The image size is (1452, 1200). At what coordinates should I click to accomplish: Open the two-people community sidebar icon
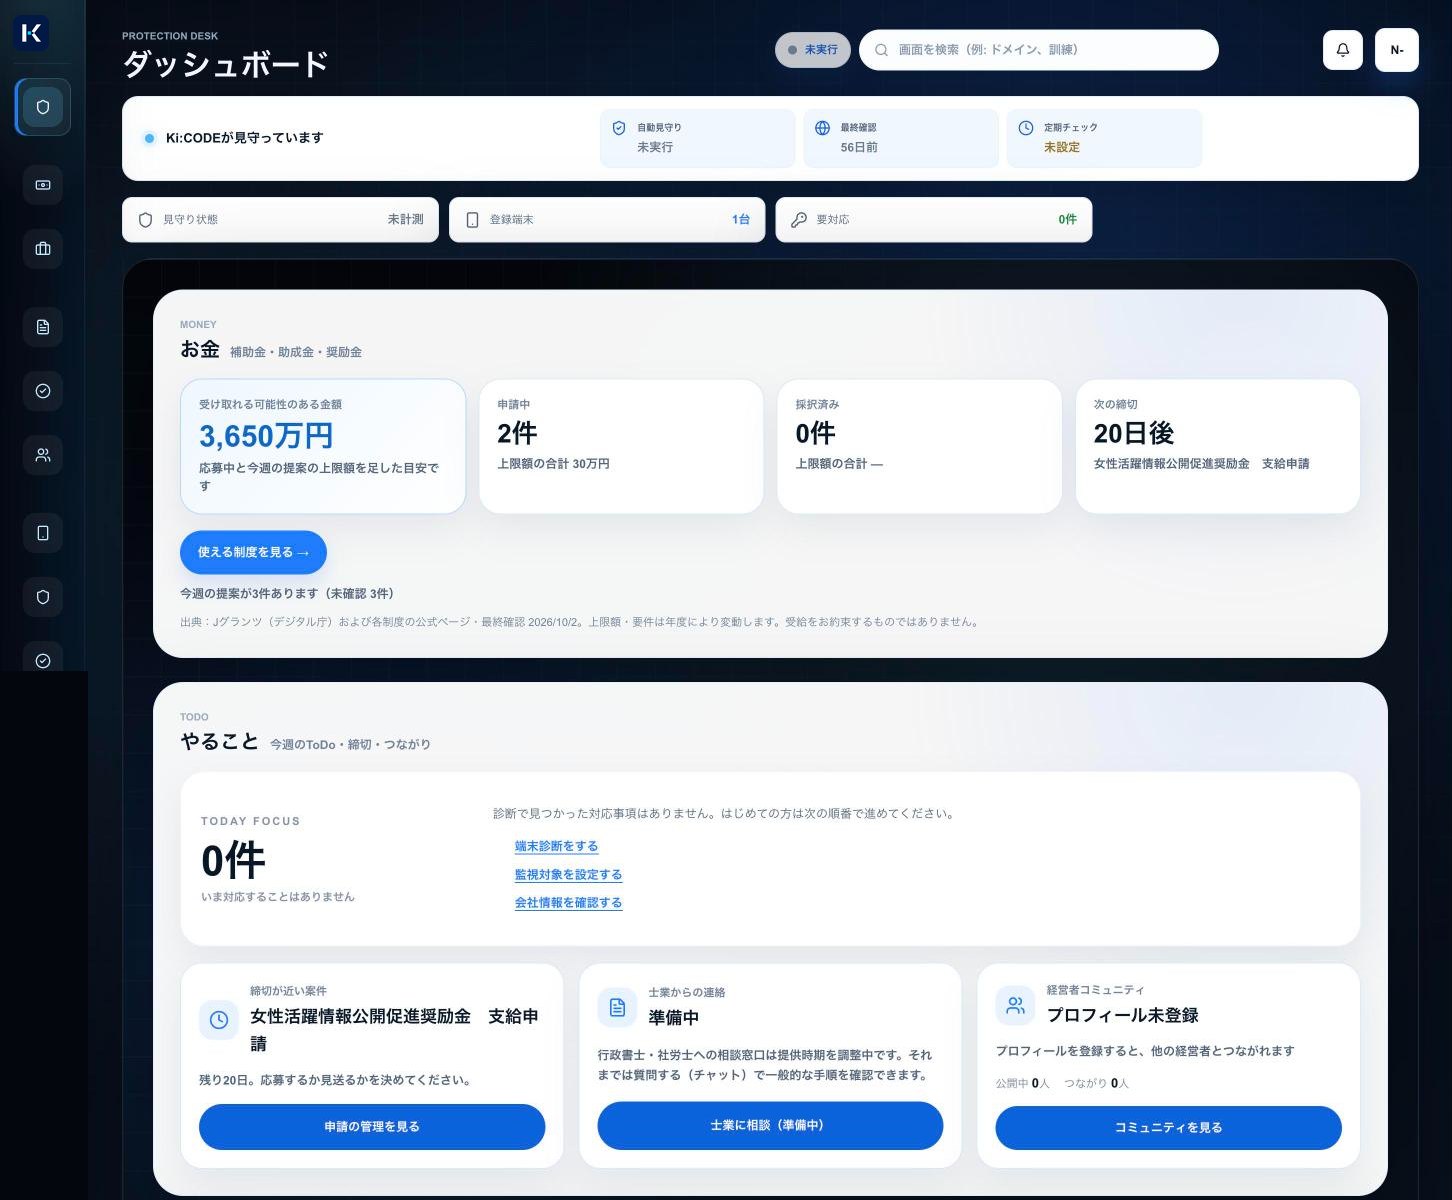pyautogui.click(x=43, y=455)
